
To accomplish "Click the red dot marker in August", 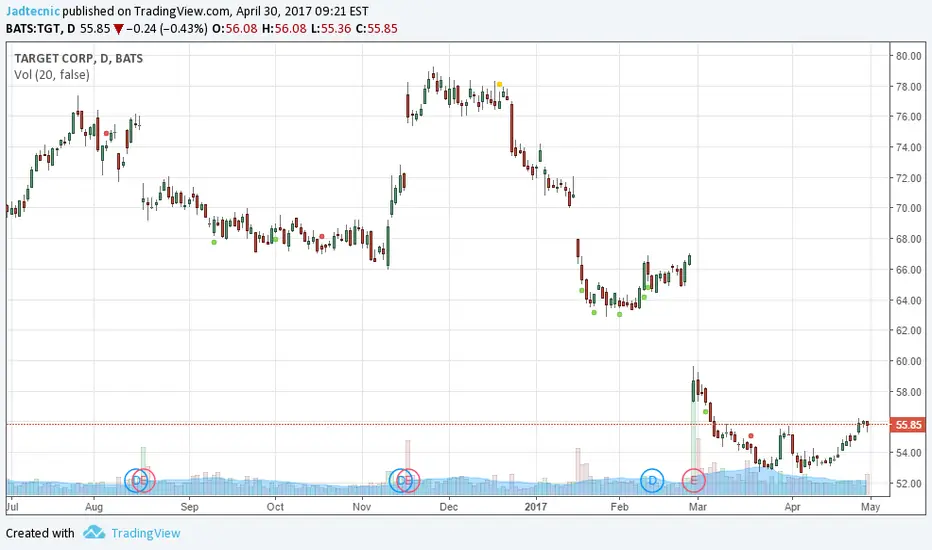I will pyautogui.click(x=106, y=134).
